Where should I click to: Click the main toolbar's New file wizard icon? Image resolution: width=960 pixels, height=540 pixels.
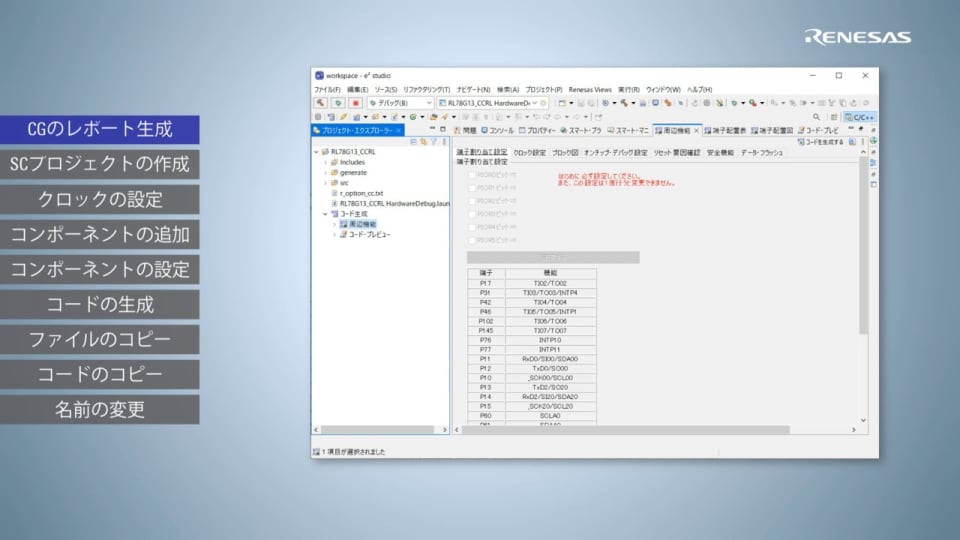[x=561, y=103]
